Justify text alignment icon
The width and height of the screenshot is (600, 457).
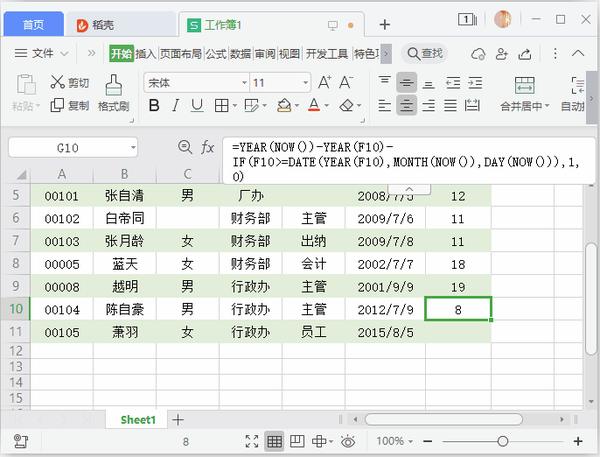tap(450, 105)
